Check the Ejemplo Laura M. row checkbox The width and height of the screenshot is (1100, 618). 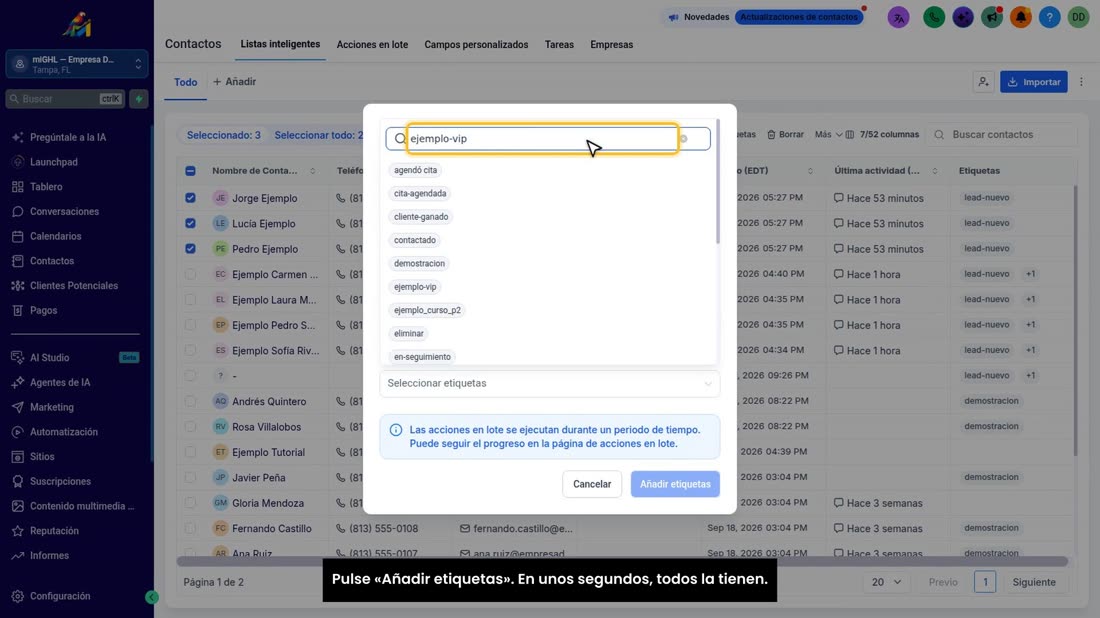(190, 300)
